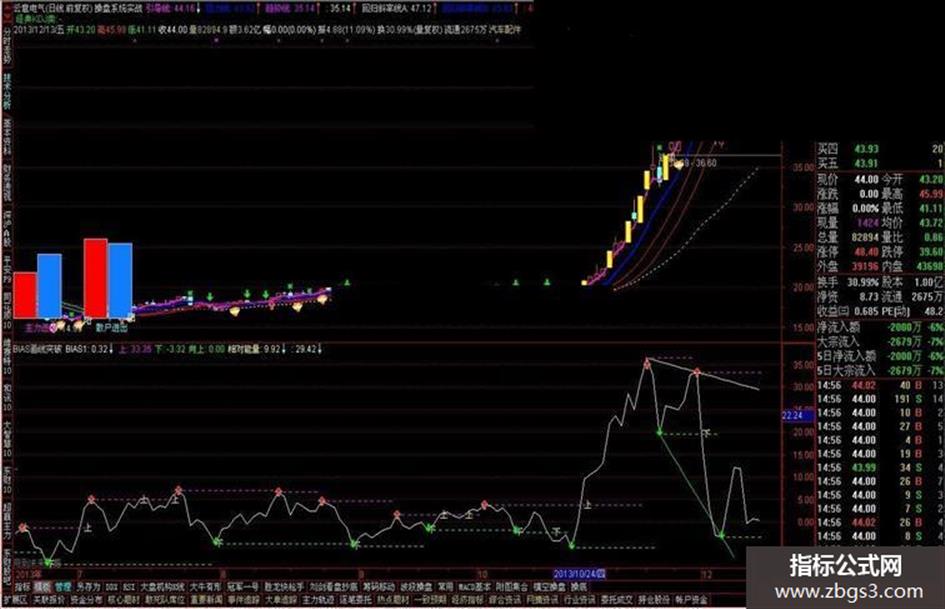Open the 委托成交 bottom tab

click(617, 600)
